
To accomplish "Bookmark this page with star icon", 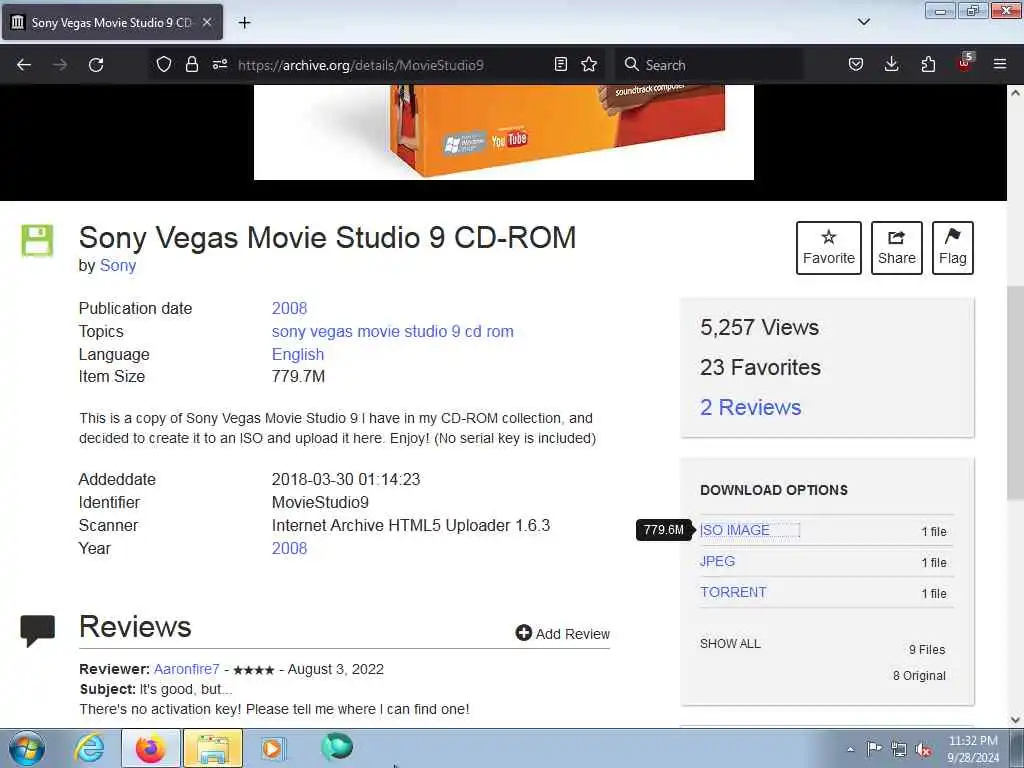I will click(589, 64).
